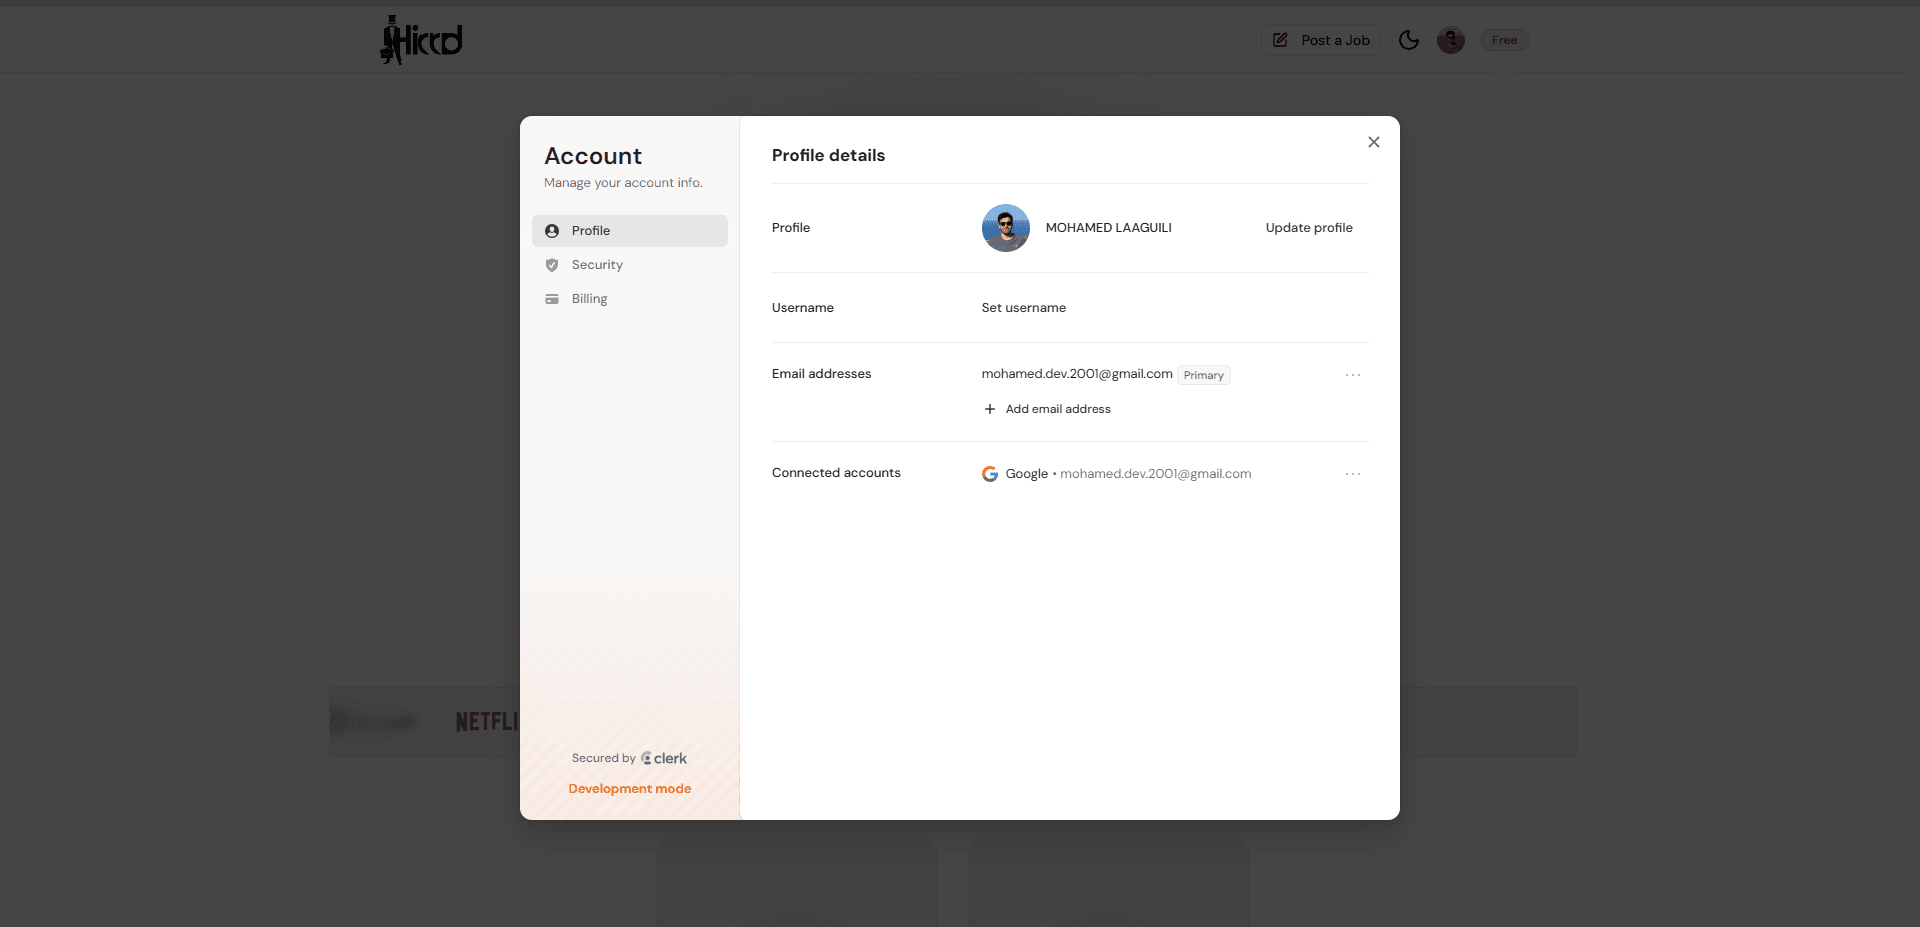Click Set username link

coord(1024,308)
